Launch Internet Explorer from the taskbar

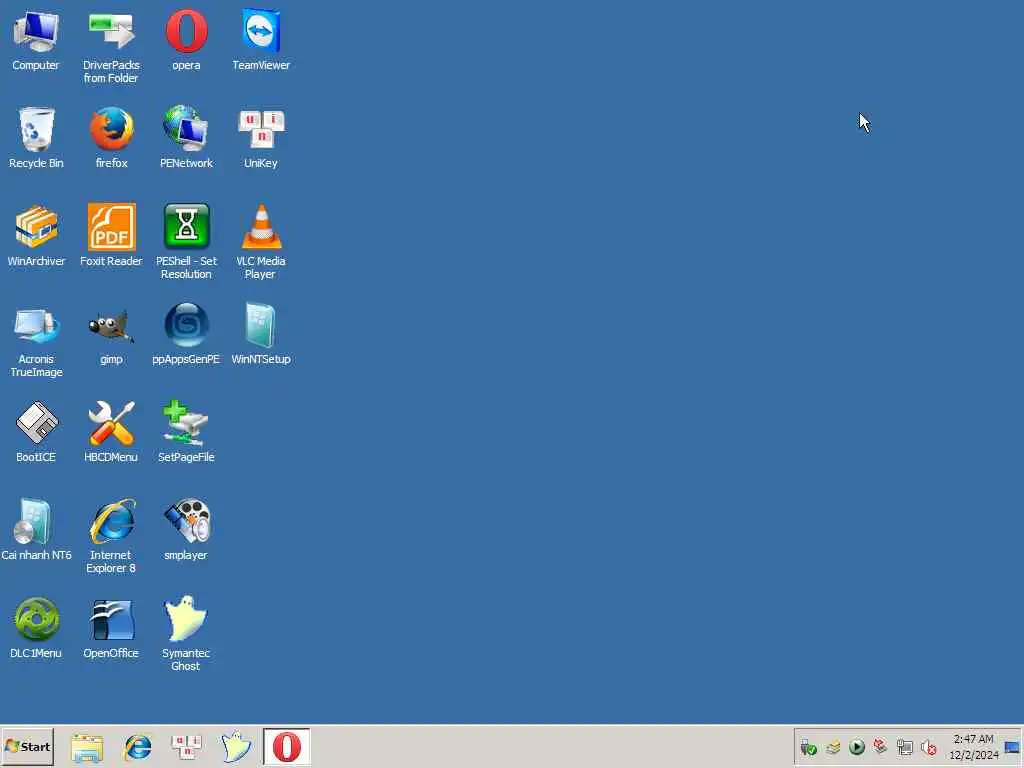coord(137,747)
